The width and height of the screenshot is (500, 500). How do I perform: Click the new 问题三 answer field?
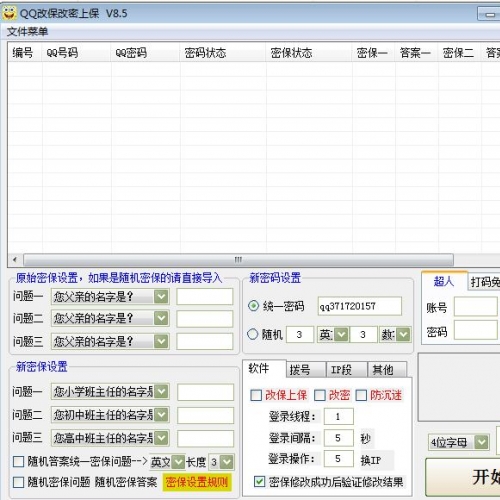pyautogui.click(x=206, y=438)
